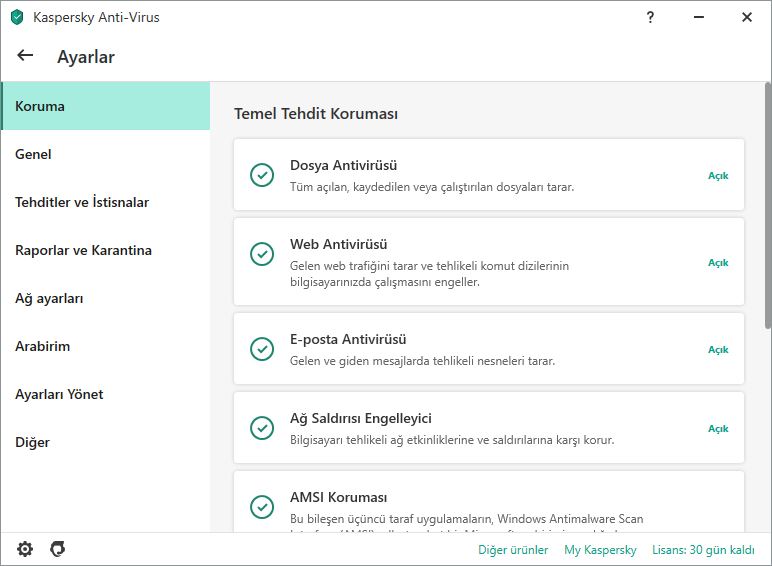Open Raporlar ve Karantina section
Image resolution: width=772 pixels, height=566 pixels.
106,250
